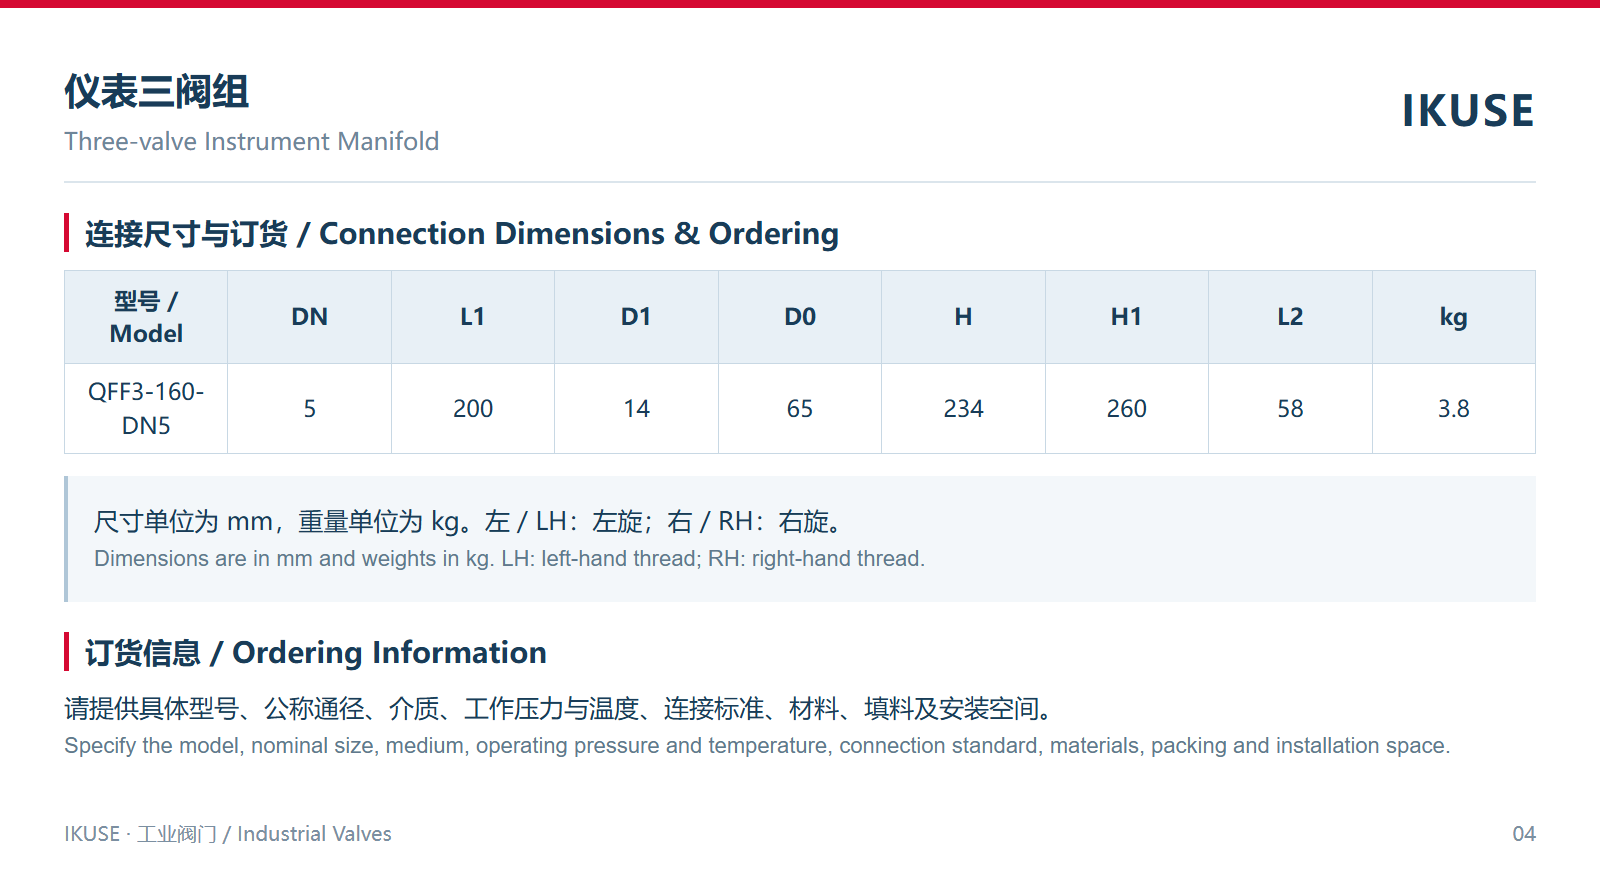Click the L2 value '58'
1600x873 pixels.
click(x=1290, y=409)
